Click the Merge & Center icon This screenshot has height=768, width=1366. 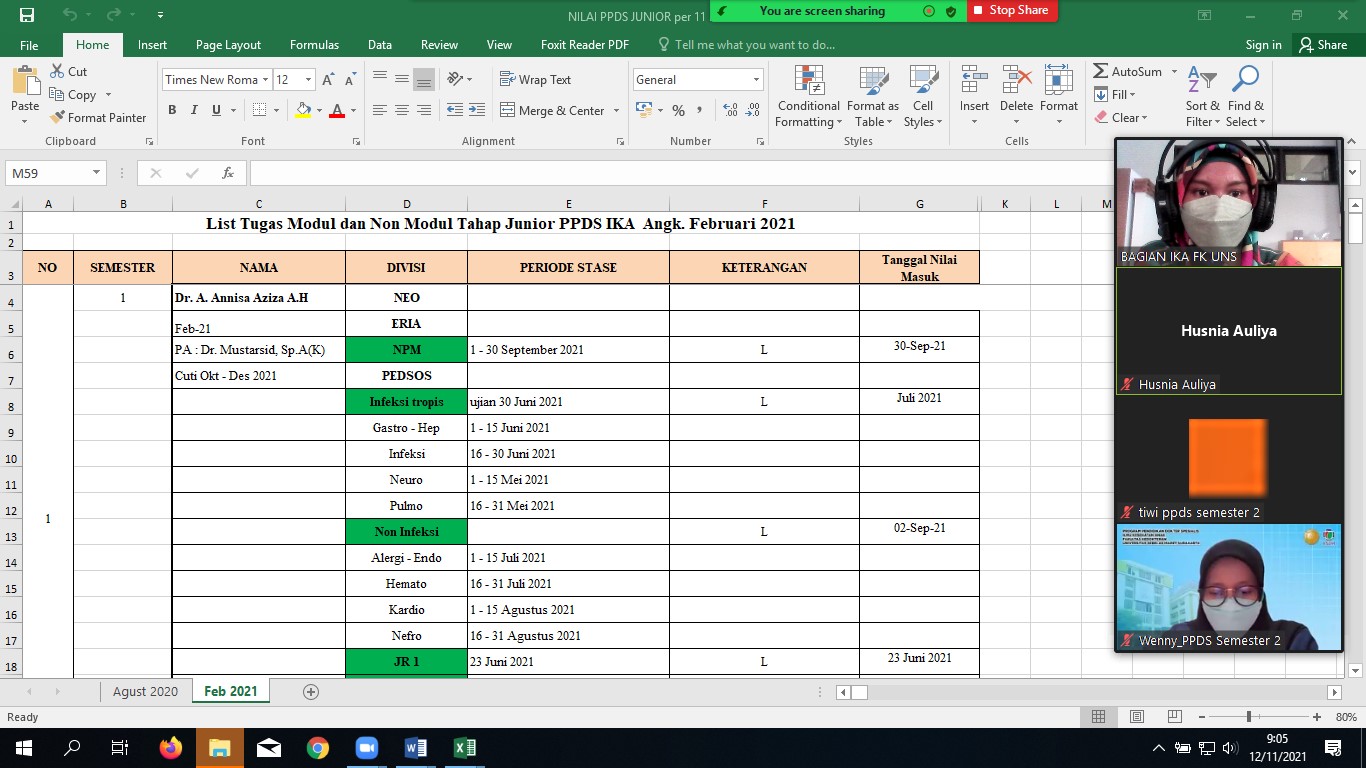[x=507, y=111]
